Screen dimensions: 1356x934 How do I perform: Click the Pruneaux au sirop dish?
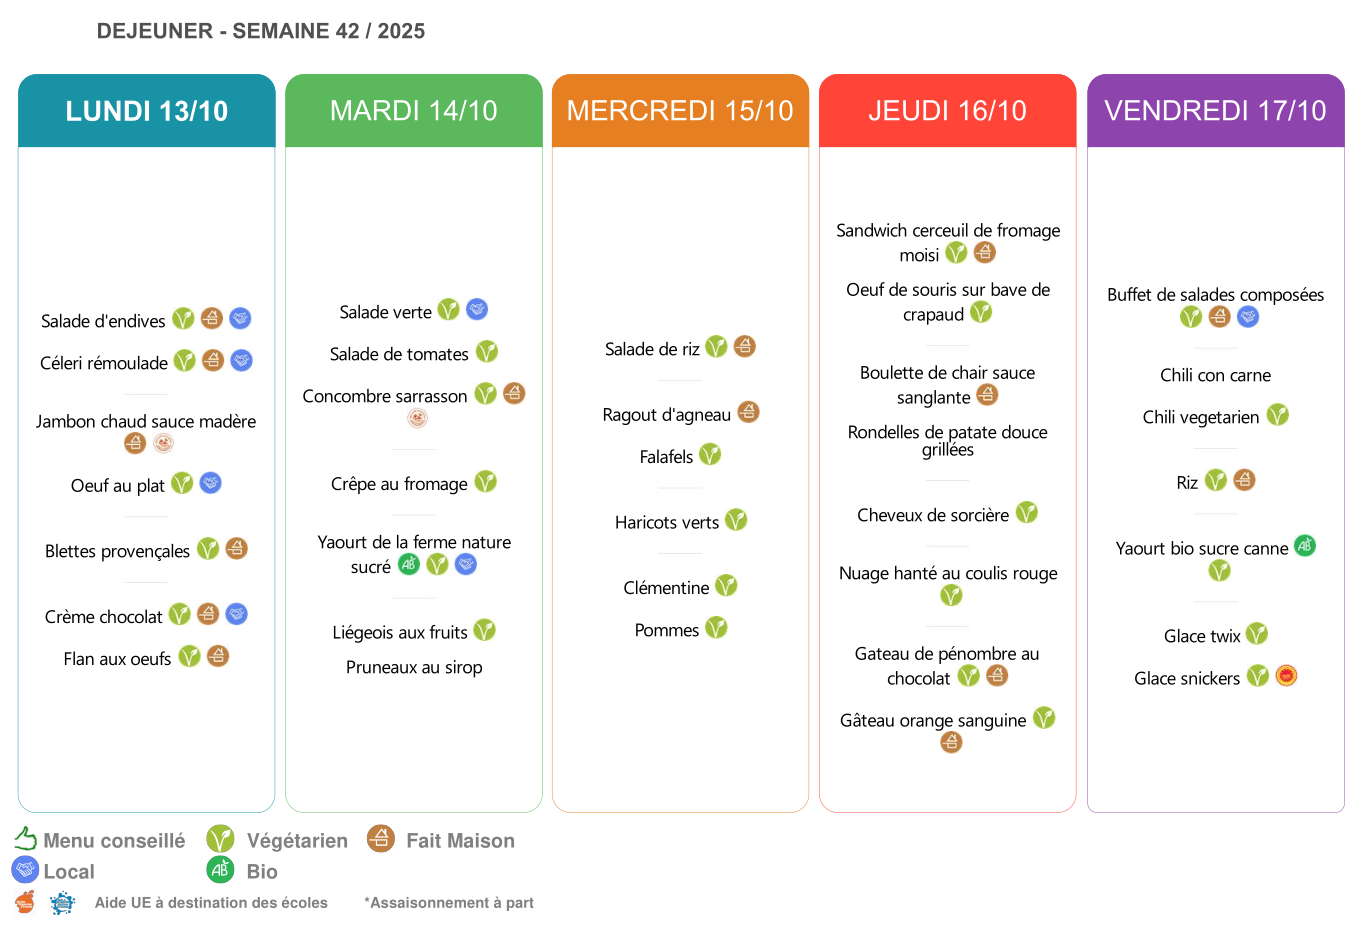pyautogui.click(x=414, y=668)
